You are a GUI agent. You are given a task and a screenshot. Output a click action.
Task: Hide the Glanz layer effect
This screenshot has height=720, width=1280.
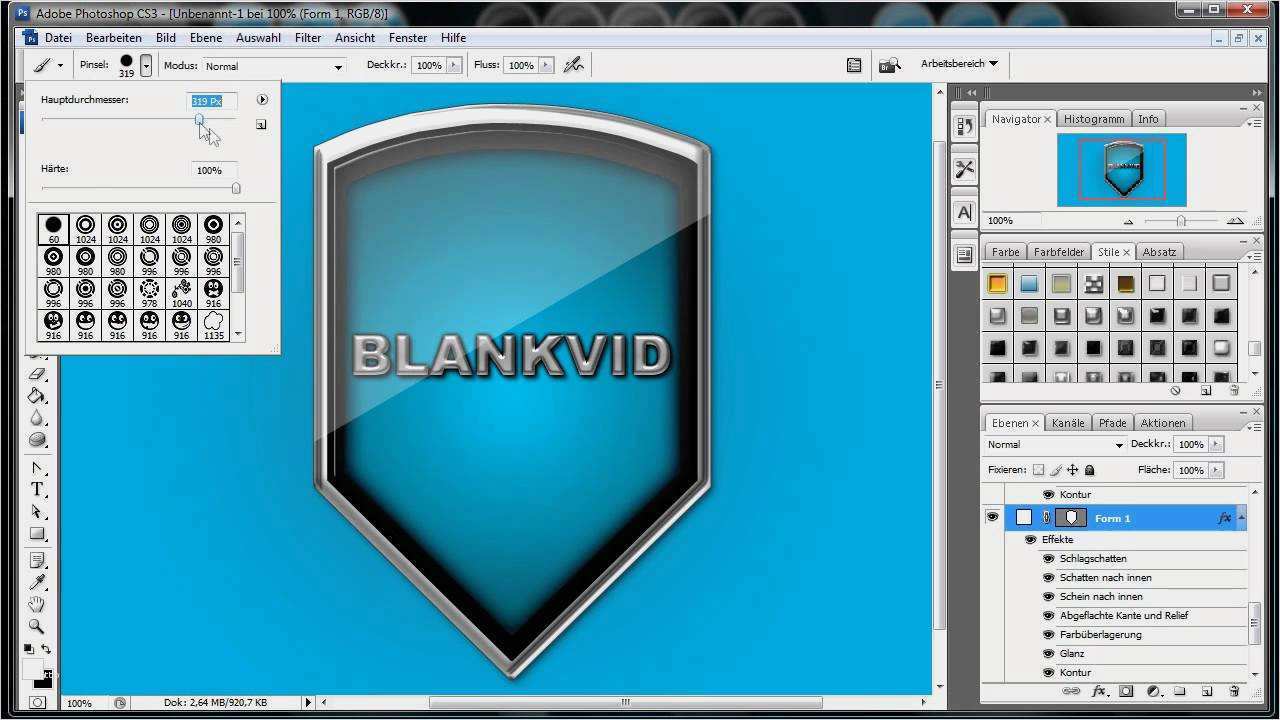(x=1049, y=654)
